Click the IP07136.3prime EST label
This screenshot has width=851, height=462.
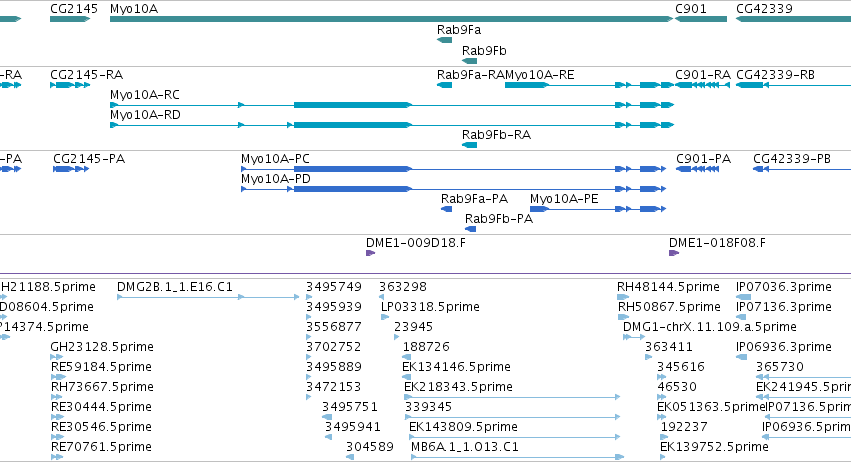(x=784, y=307)
